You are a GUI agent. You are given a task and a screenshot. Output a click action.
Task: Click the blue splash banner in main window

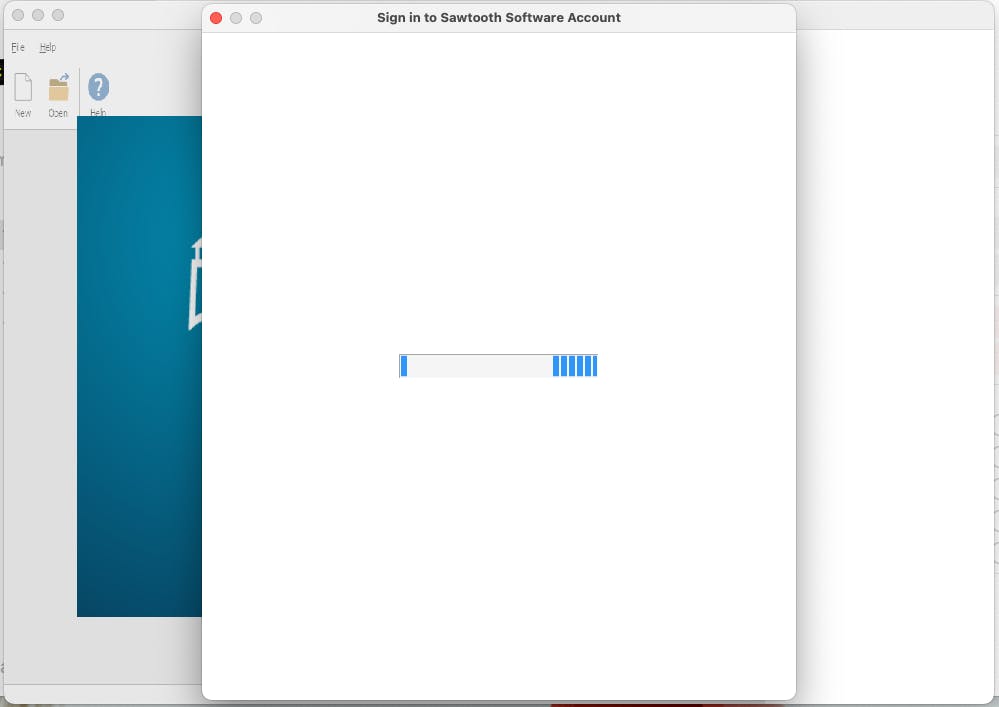[140, 366]
